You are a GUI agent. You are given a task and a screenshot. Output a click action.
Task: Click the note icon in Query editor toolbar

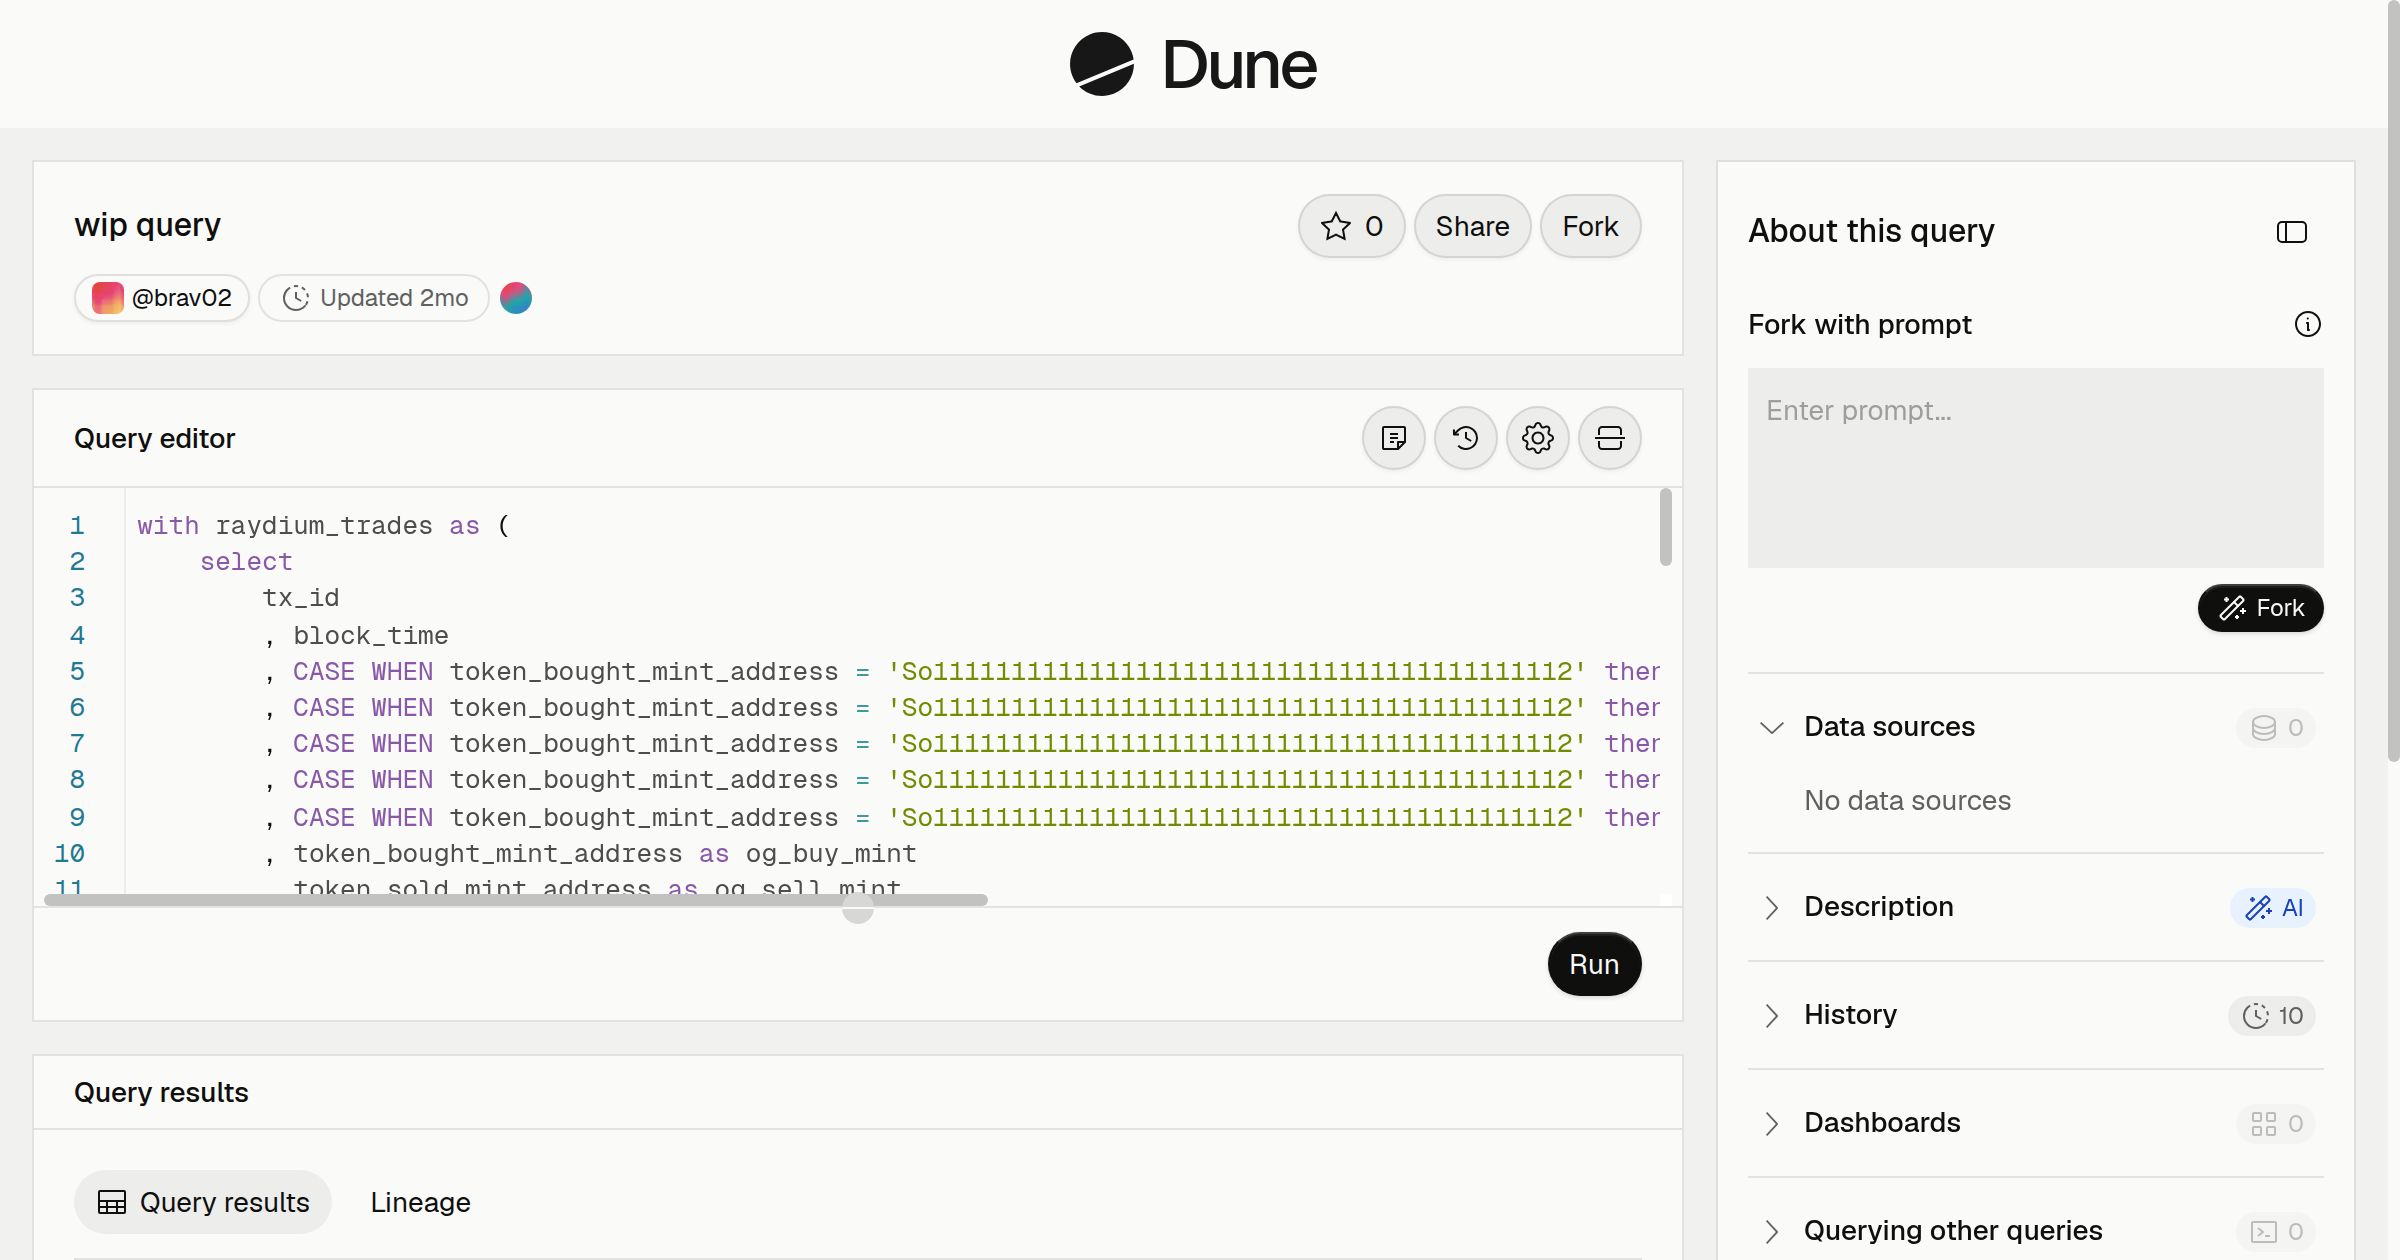tap(1394, 438)
